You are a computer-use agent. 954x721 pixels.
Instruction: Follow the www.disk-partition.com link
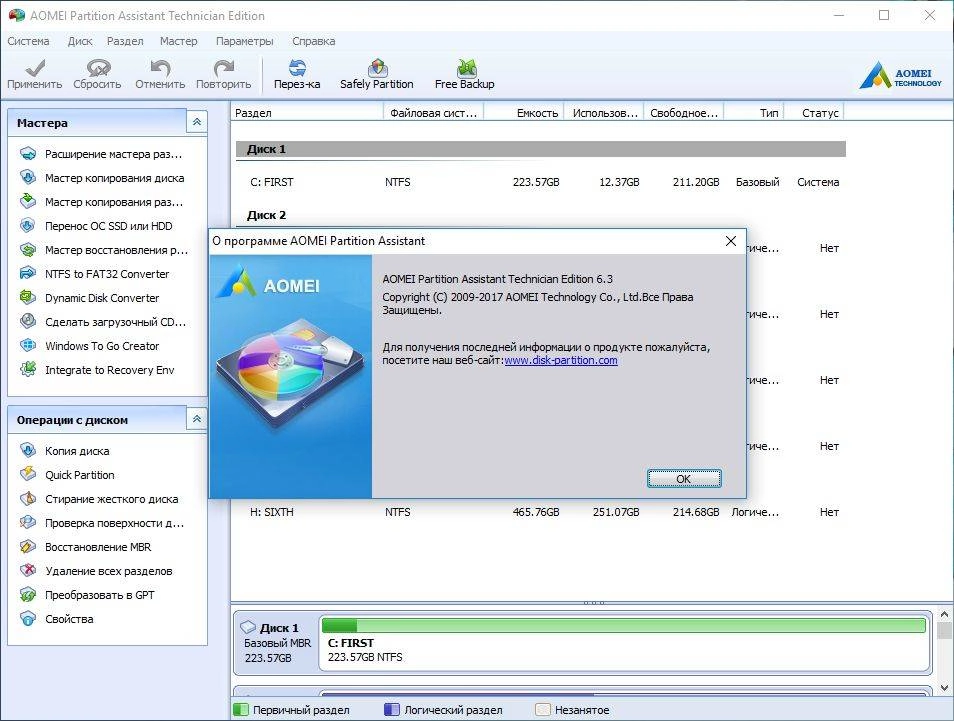[561, 360]
